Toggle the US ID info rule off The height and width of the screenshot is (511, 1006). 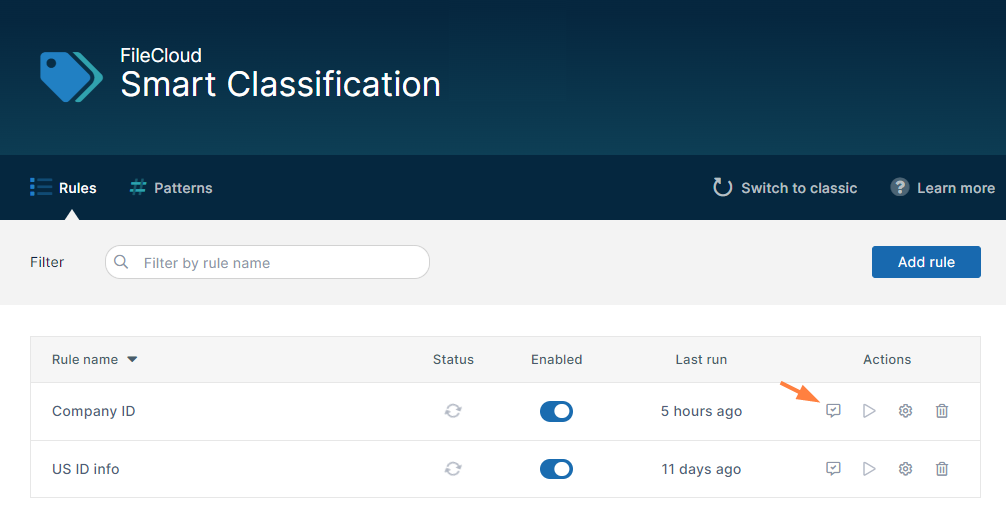click(556, 469)
